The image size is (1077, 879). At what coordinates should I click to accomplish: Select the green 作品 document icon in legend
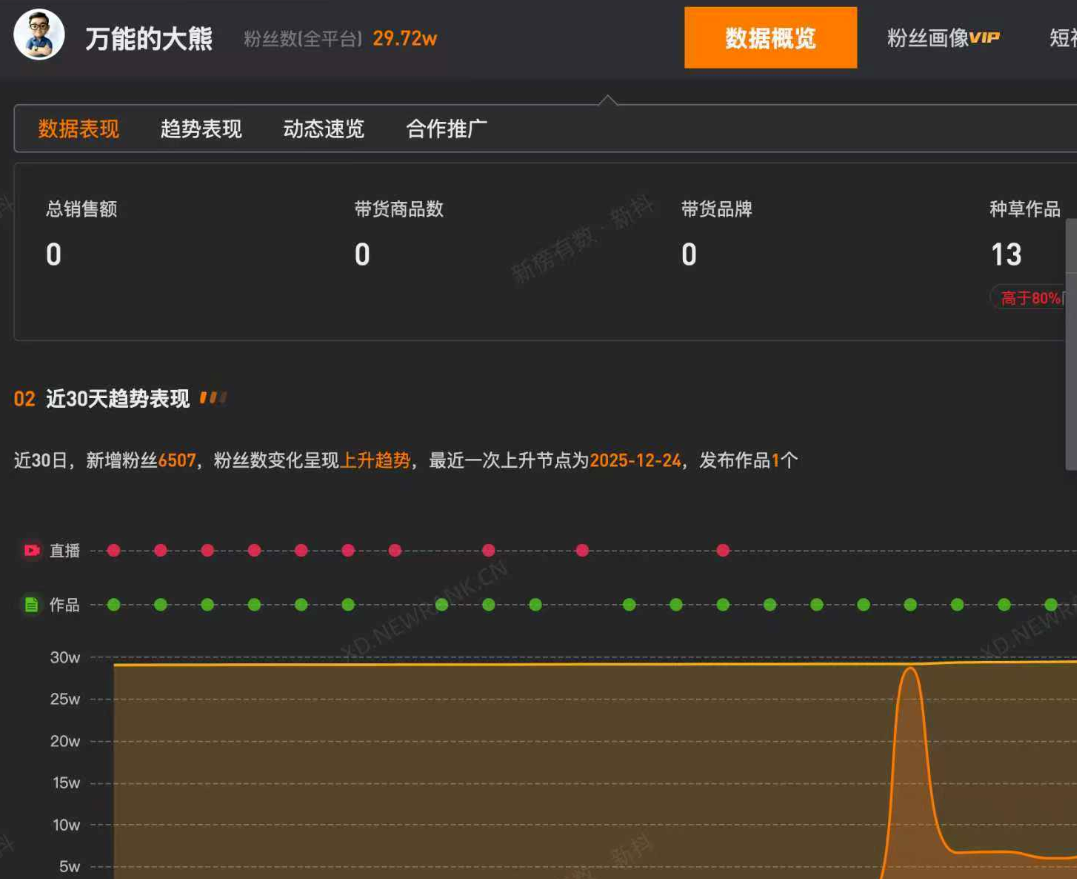(x=29, y=604)
